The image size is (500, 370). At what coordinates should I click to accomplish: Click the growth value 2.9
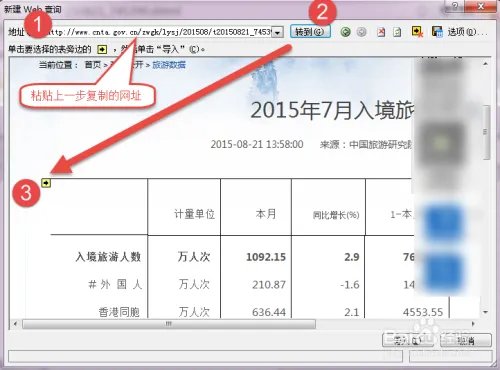[x=352, y=257]
